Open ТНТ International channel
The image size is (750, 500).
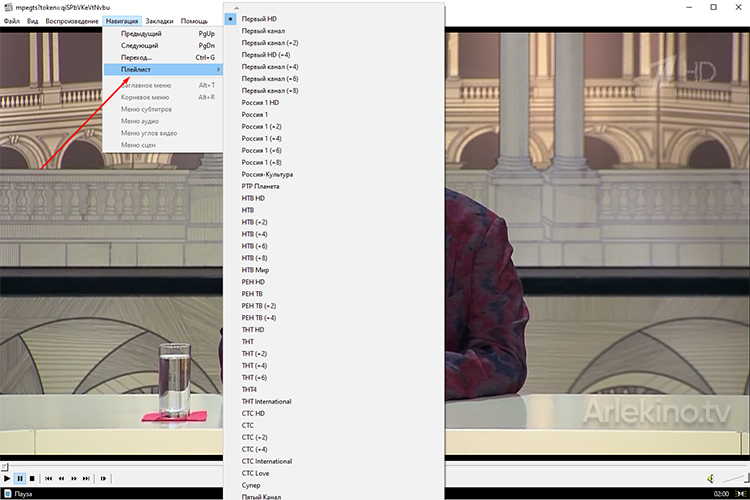click(333, 401)
